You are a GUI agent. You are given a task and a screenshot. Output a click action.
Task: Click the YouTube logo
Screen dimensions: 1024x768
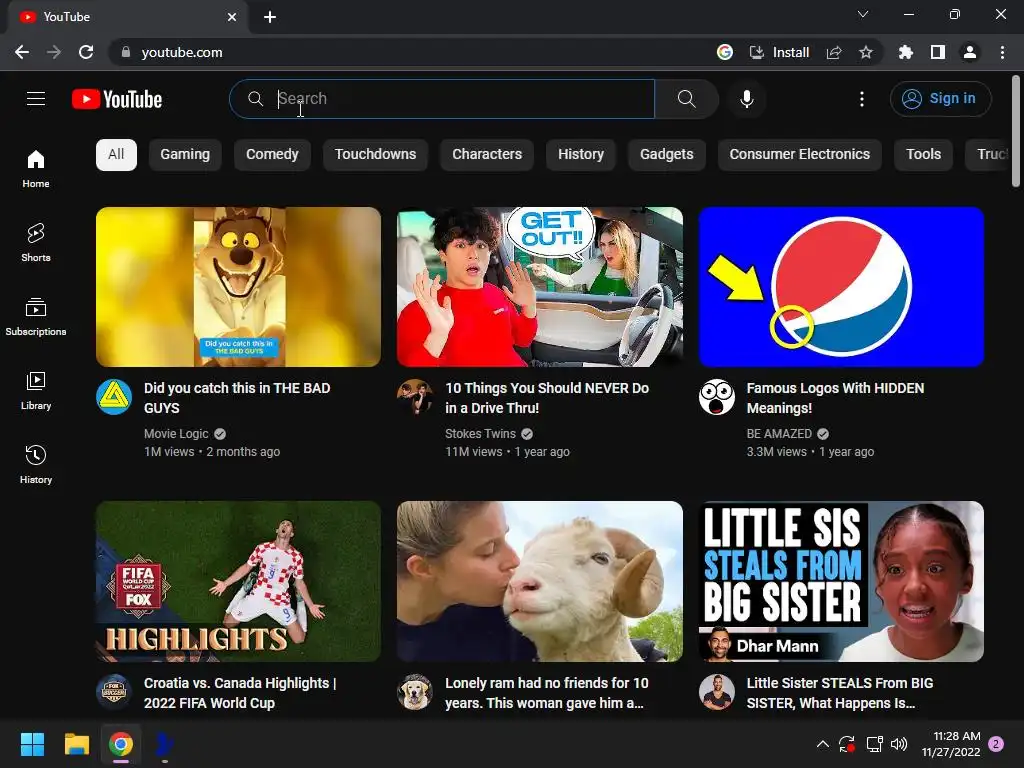(117, 99)
